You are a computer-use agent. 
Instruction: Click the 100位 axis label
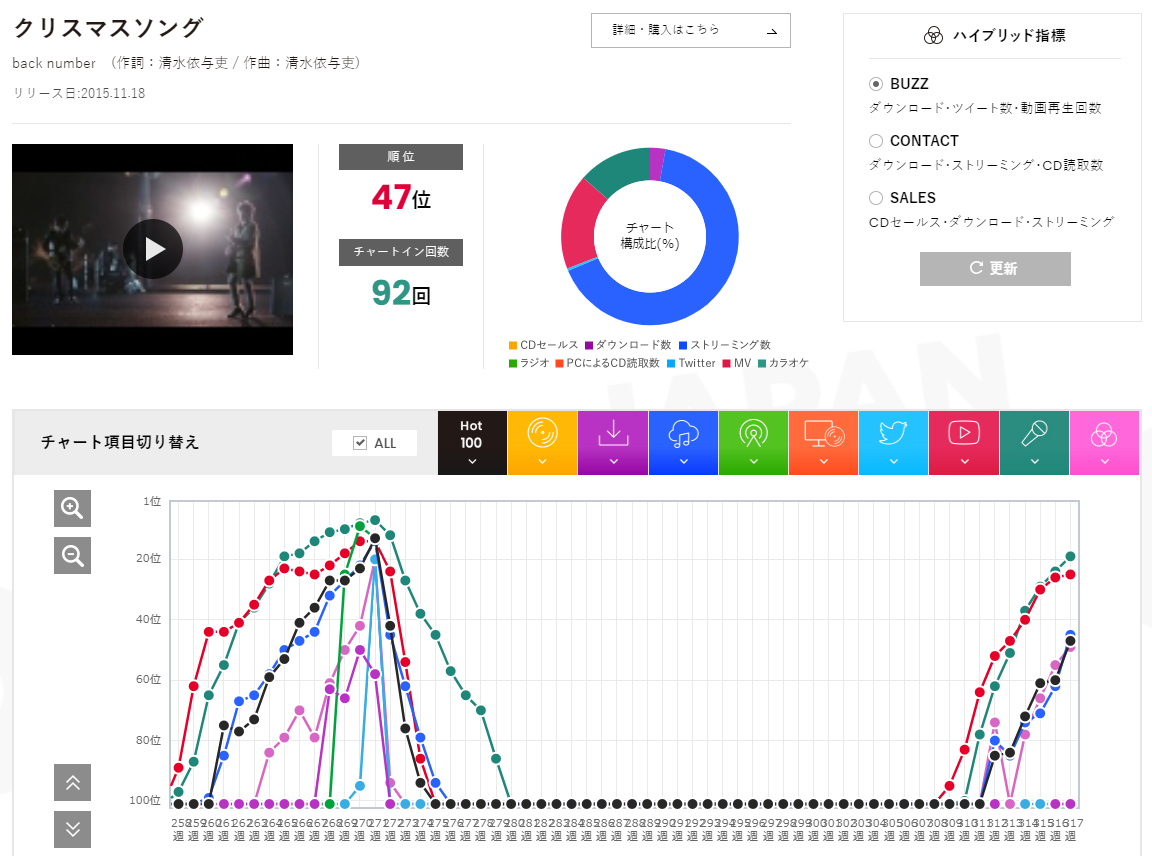click(x=145, y=800)
